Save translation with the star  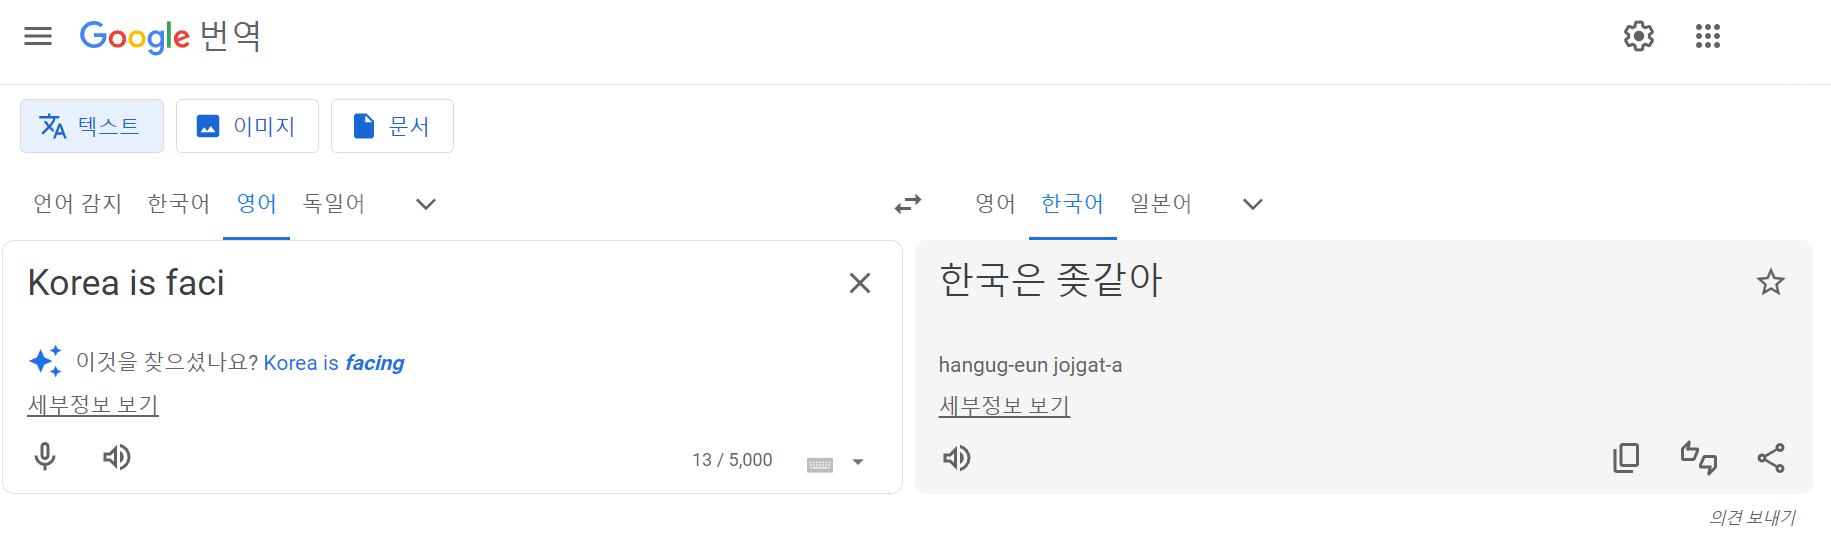click(1770, 282)
